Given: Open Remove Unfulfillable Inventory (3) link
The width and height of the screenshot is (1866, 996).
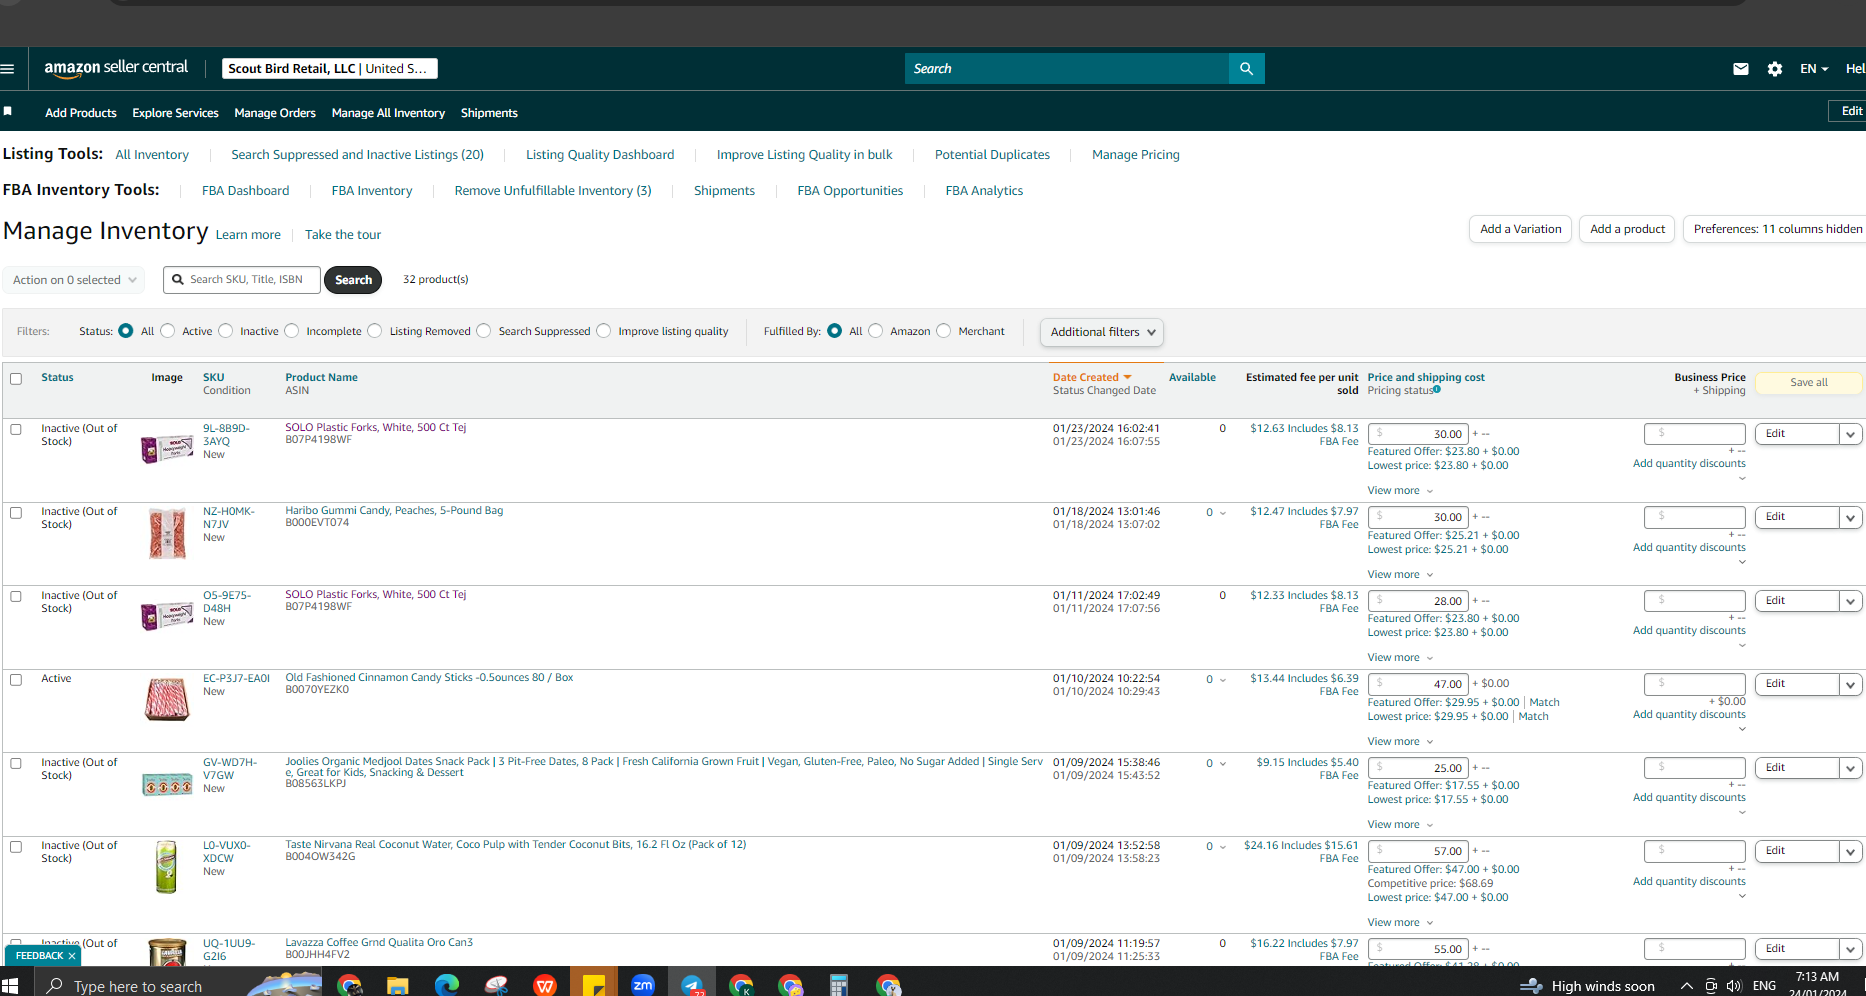Looking at the screenshot, I should tap(553, 191).
